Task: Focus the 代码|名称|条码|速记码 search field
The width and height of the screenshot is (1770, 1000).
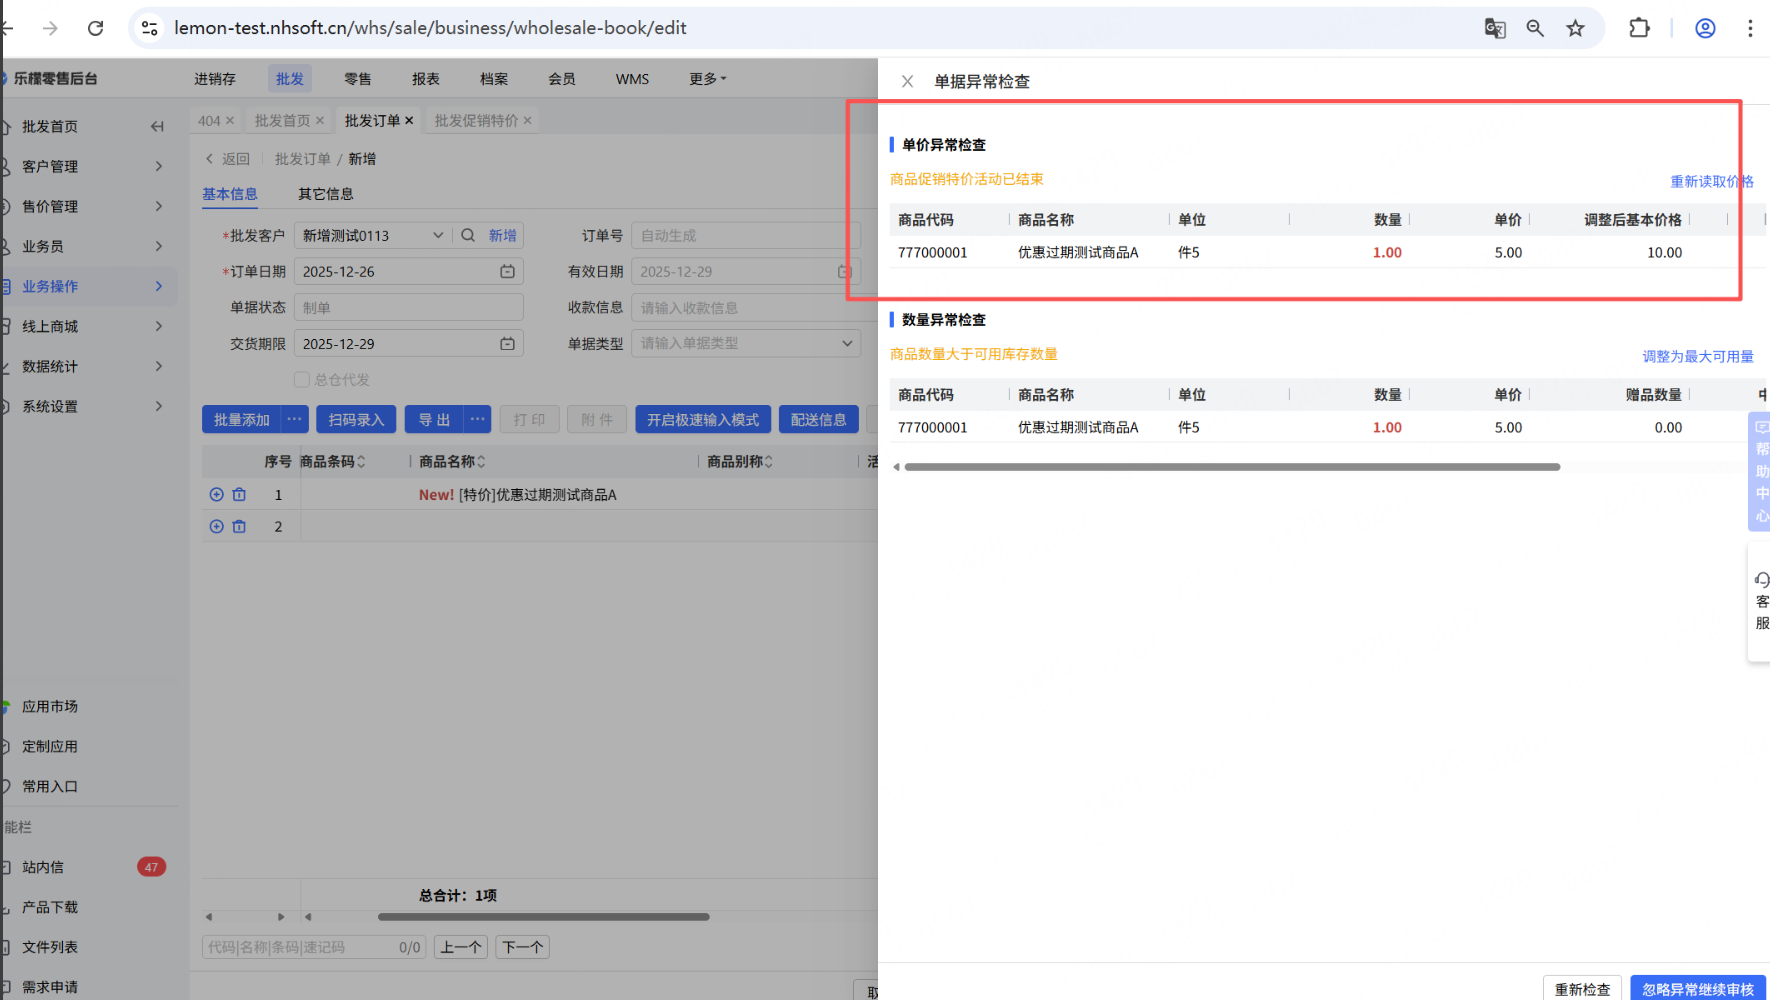Action: tap(314, 947)
